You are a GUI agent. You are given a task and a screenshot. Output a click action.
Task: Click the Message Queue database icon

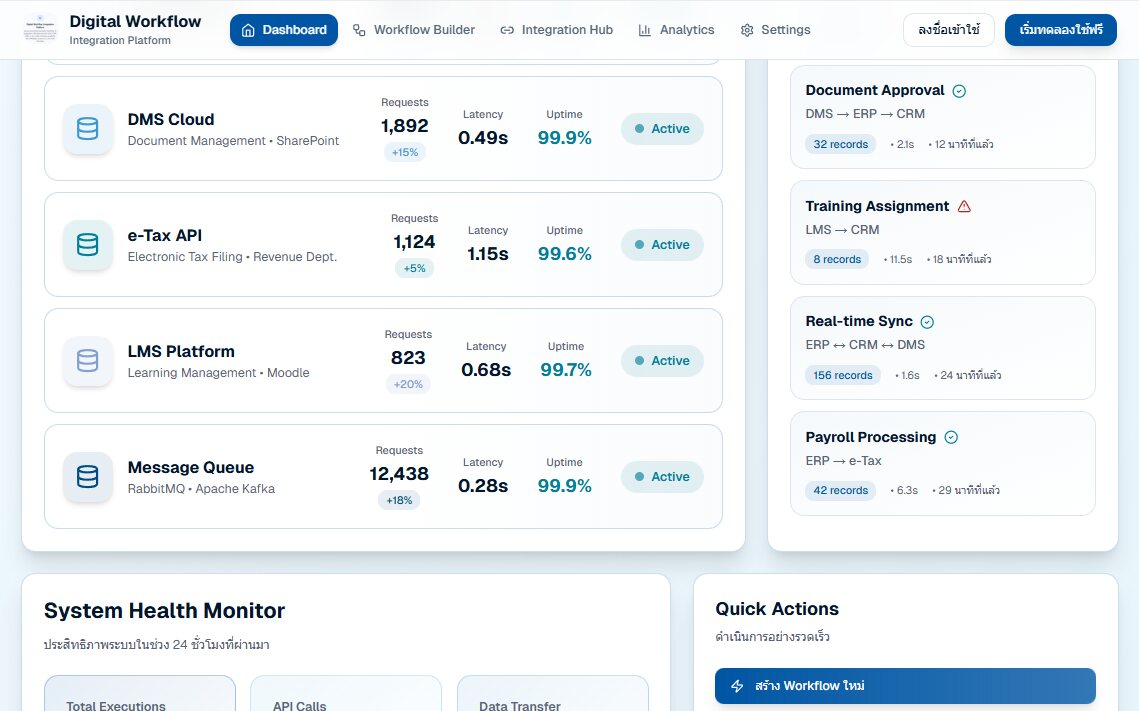tap(88, 476)
